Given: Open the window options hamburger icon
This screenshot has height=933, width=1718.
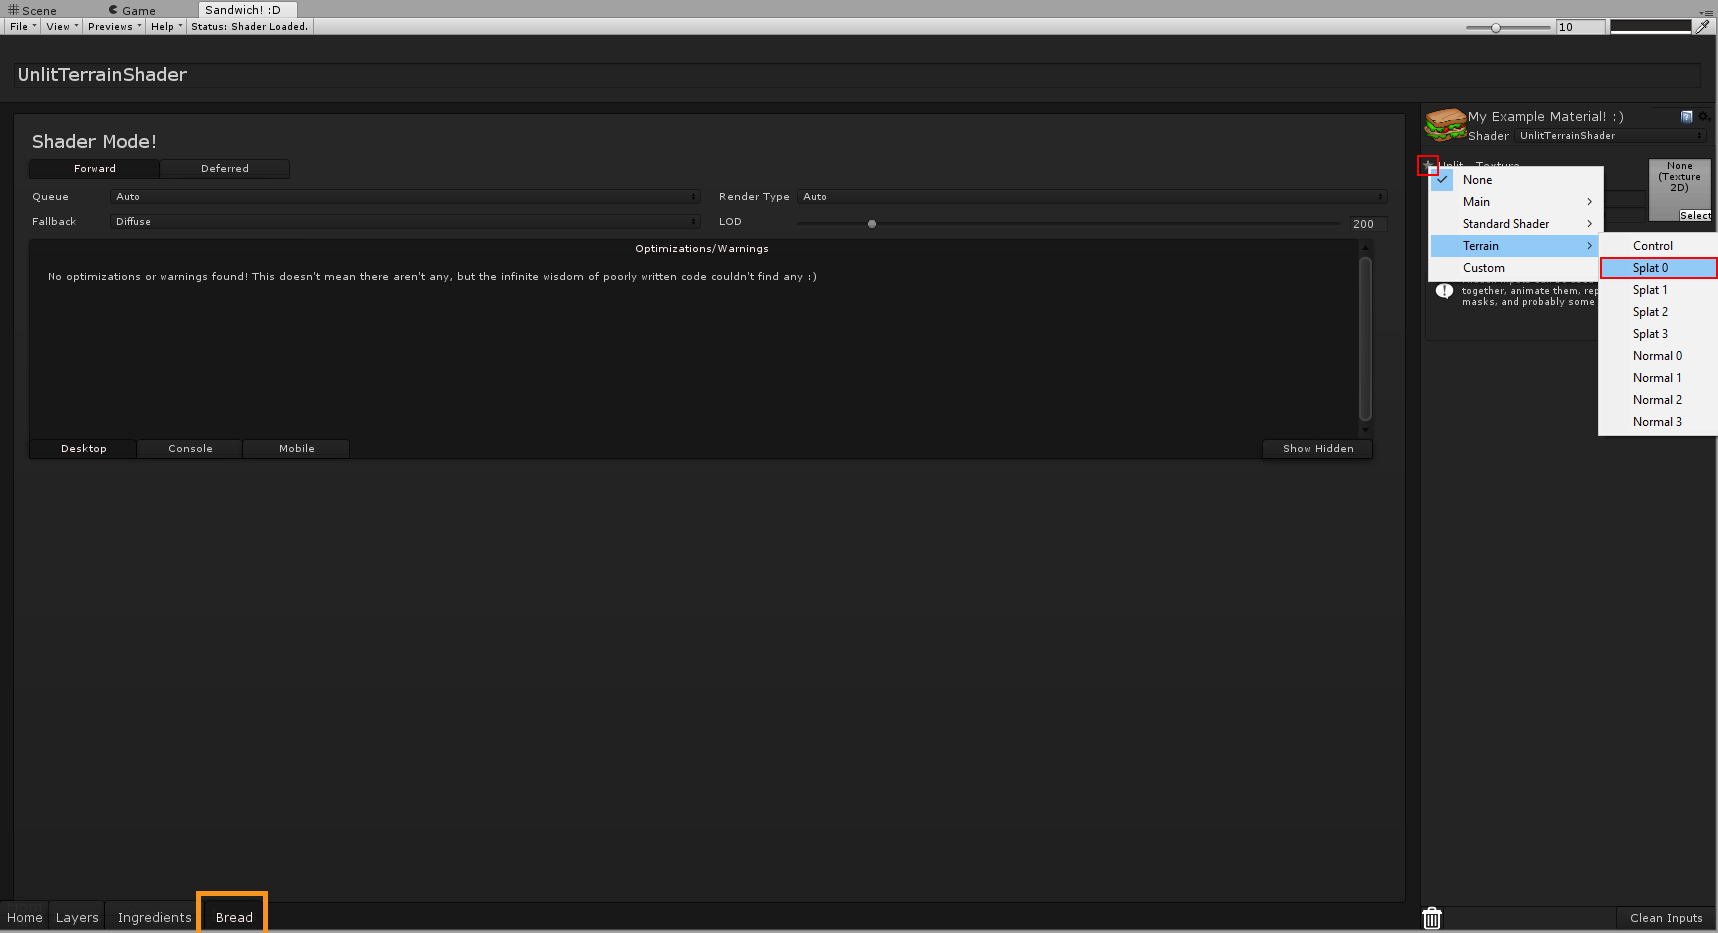Looking at the screenshot, I should (1705, 11).
